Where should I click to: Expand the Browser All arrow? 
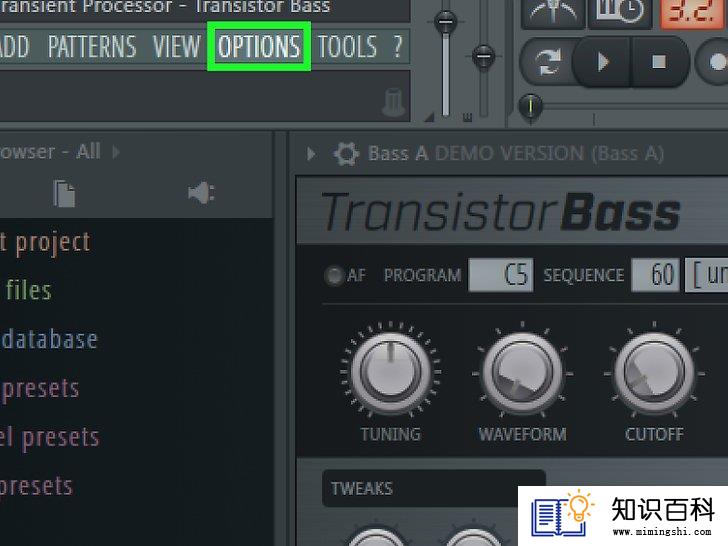click(116, 152)
